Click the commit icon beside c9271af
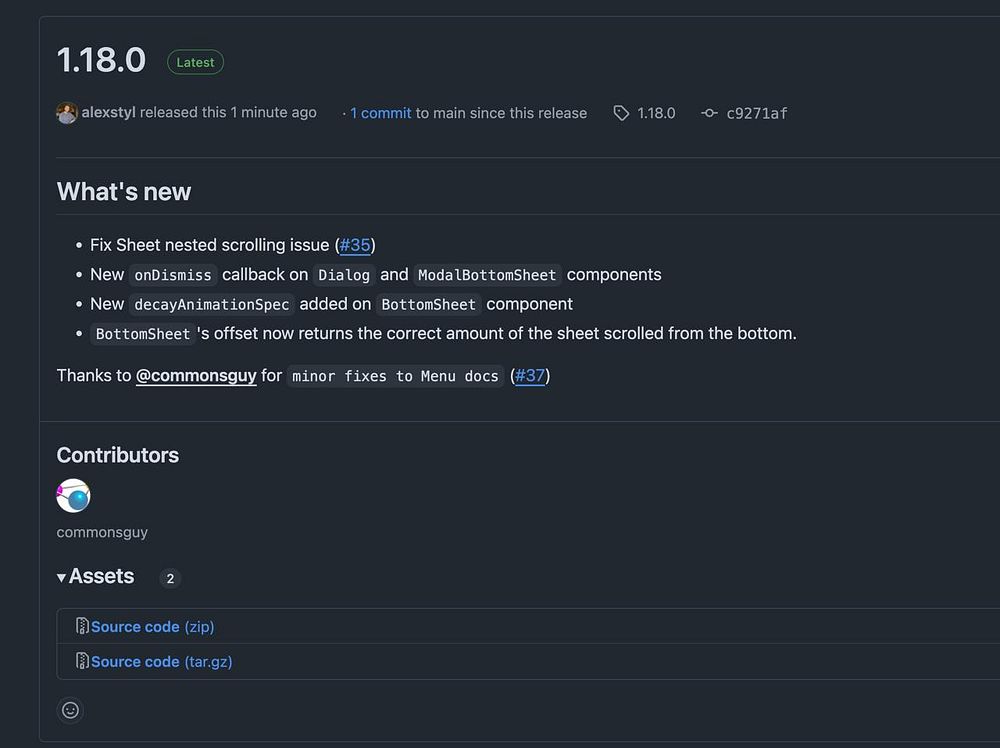The image size is (1000, 748). point(709,113)
